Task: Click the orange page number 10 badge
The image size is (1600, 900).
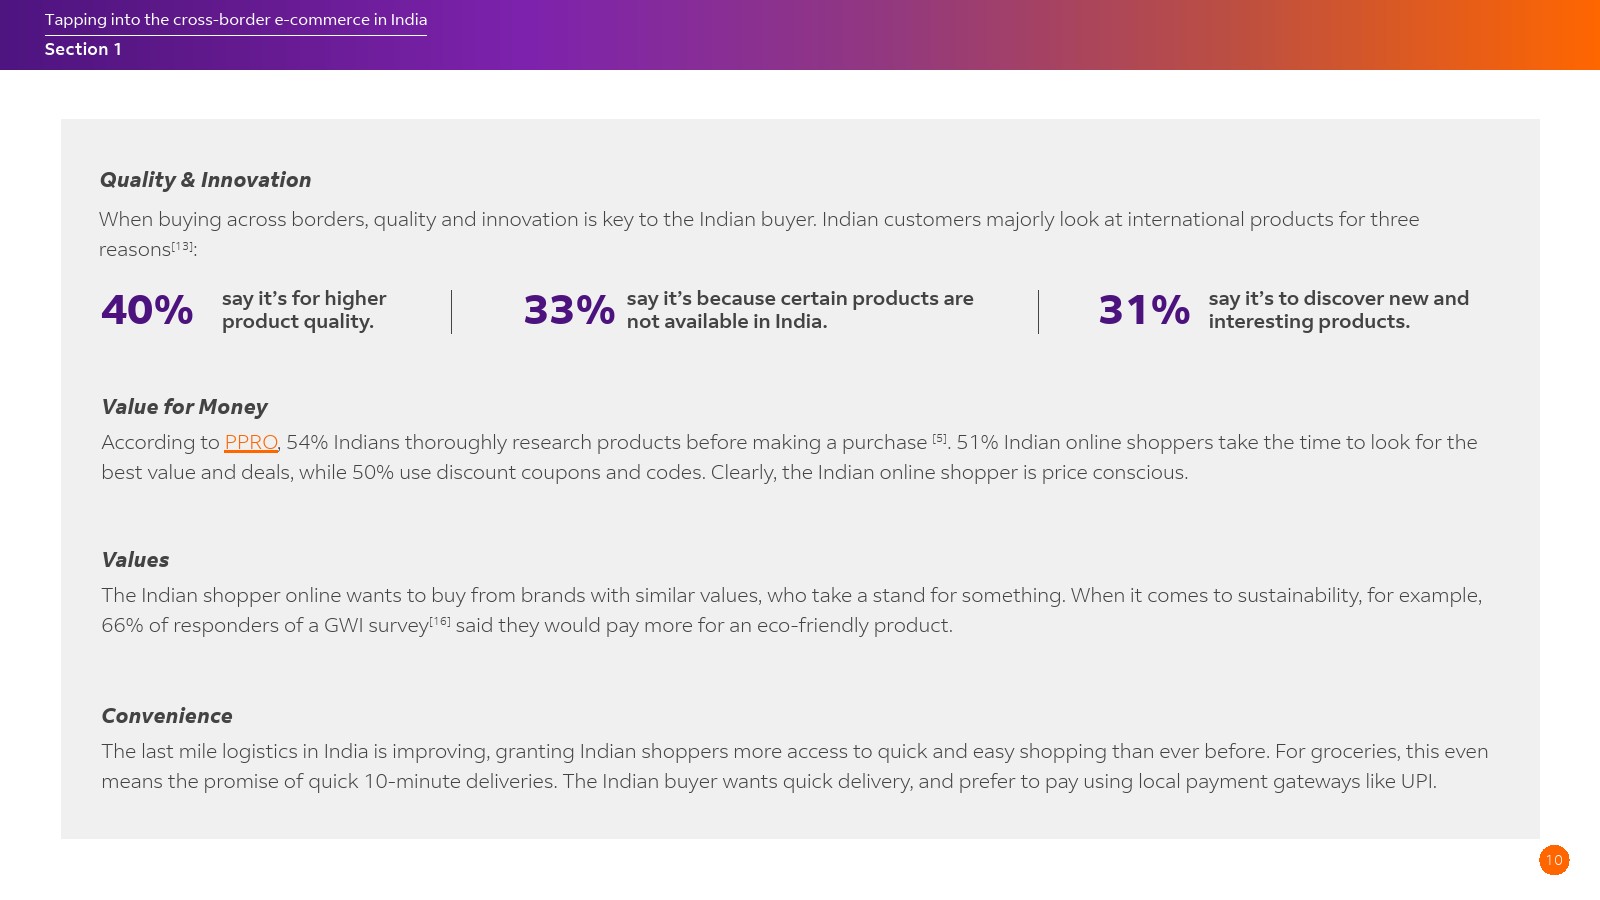Action: click(1554, 860)
